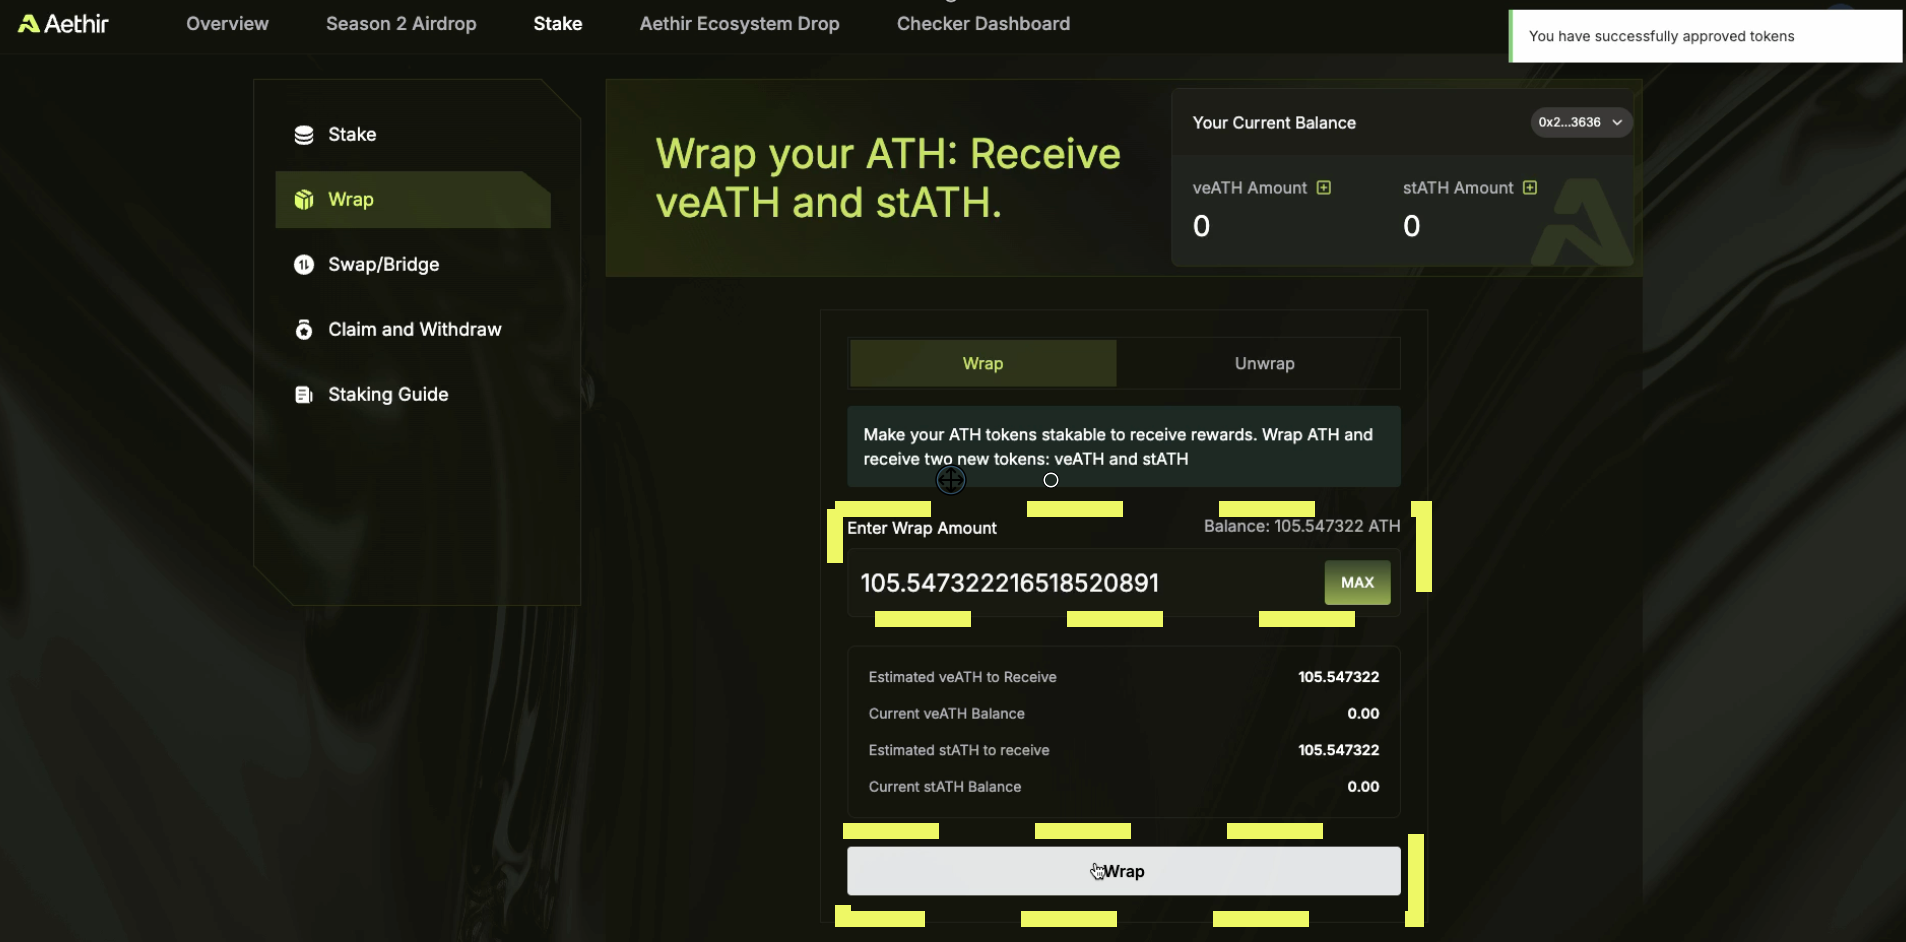
Task: Click the Wrap confirmation button
Action: coord(1123,871)
